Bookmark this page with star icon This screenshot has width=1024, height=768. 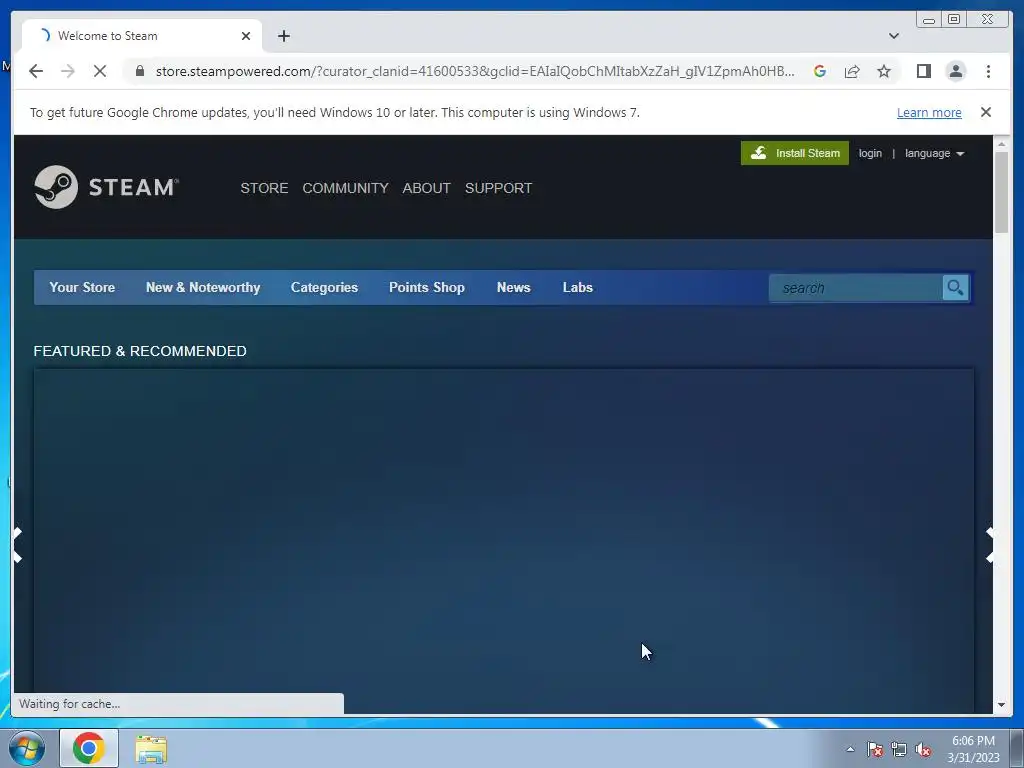(x=884, y=71)
